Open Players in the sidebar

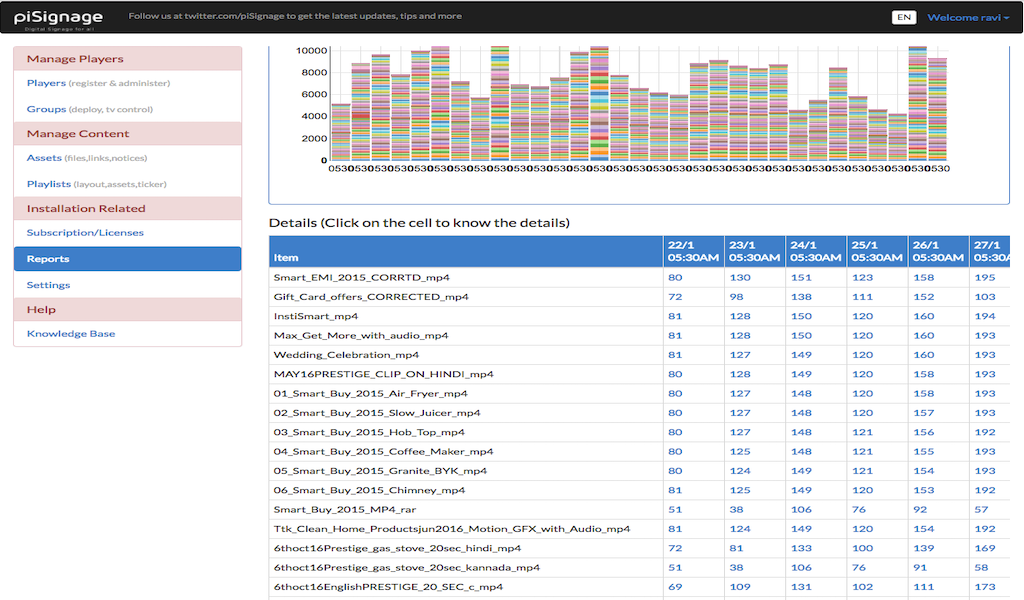pos(46,83)
